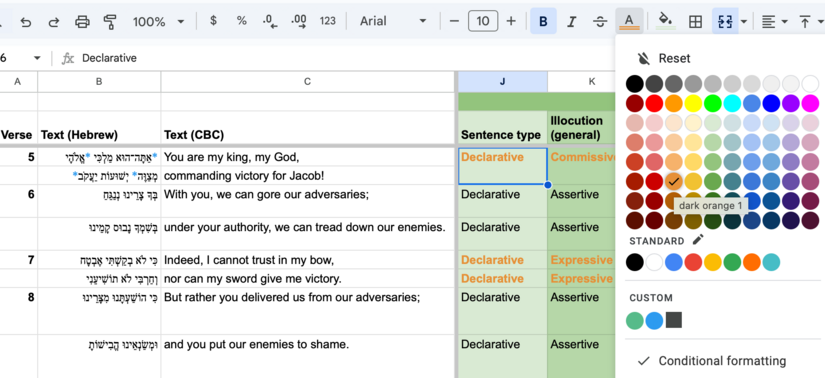Select cell 'You are my king, my God,'
The width and height of the screenshot is (825, 378).
(308, 157)
